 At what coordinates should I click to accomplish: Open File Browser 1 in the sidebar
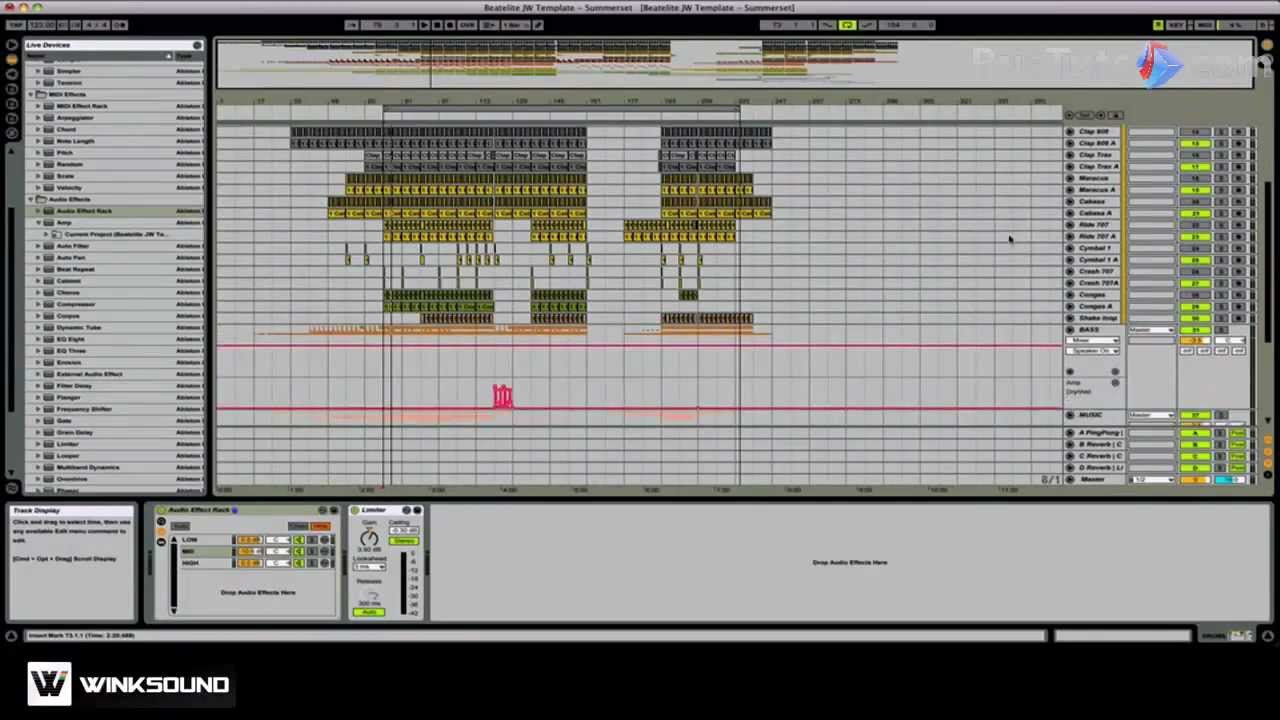point(12,88)
